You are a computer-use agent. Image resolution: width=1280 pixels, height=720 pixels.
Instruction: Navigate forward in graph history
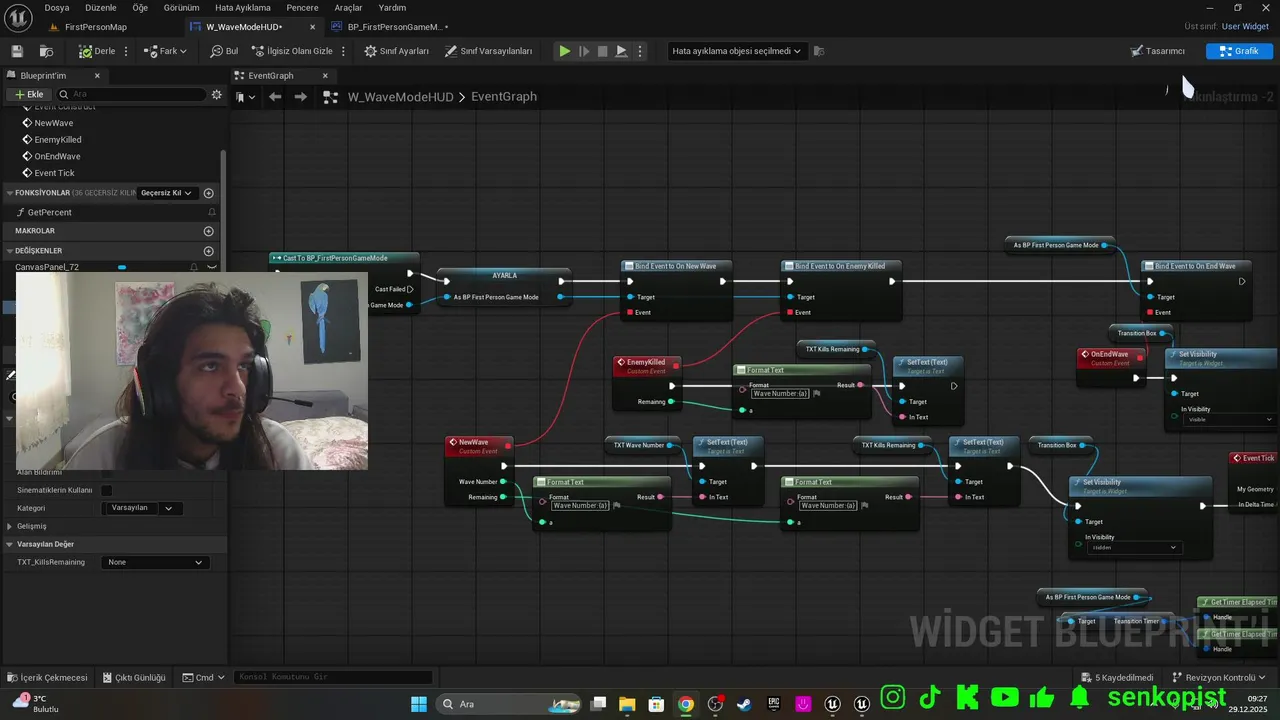click(300, 97)
